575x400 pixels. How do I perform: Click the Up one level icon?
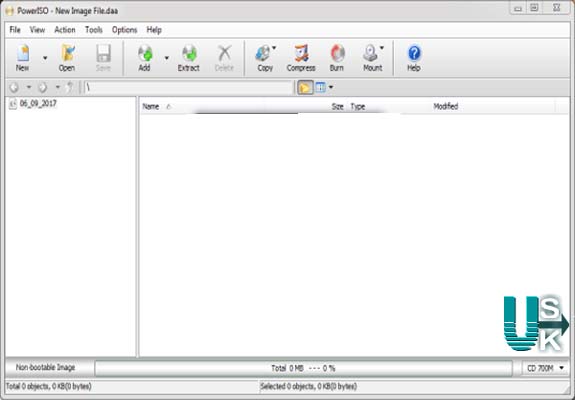point(70,87)
